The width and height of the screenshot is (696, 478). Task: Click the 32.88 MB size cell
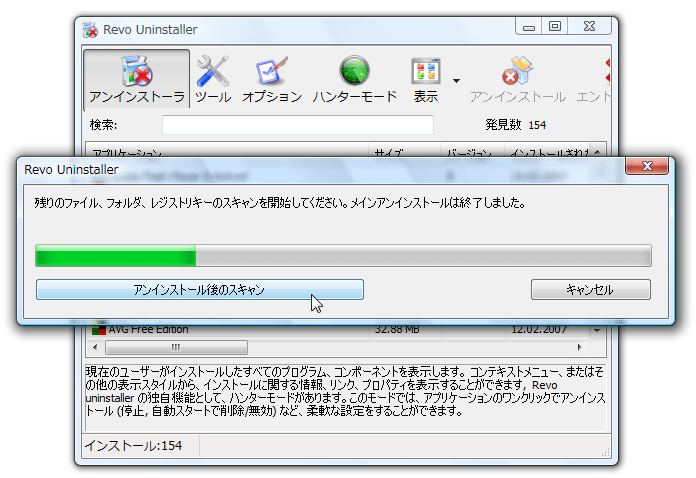pos(397,330)
